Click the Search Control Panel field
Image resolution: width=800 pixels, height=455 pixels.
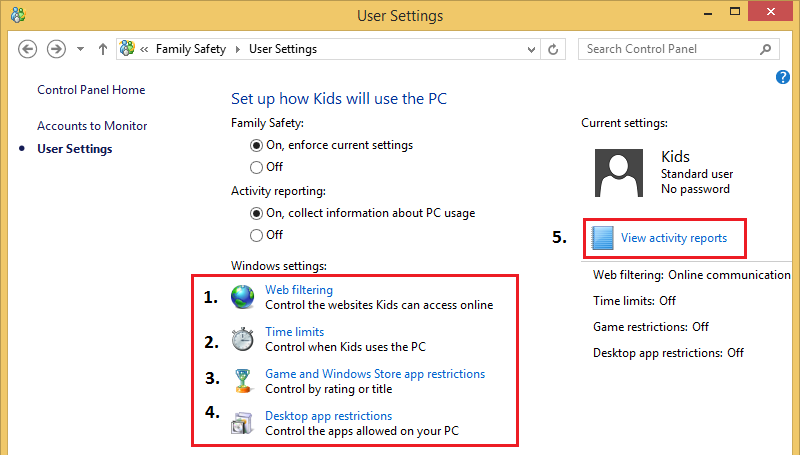(670, 49)
